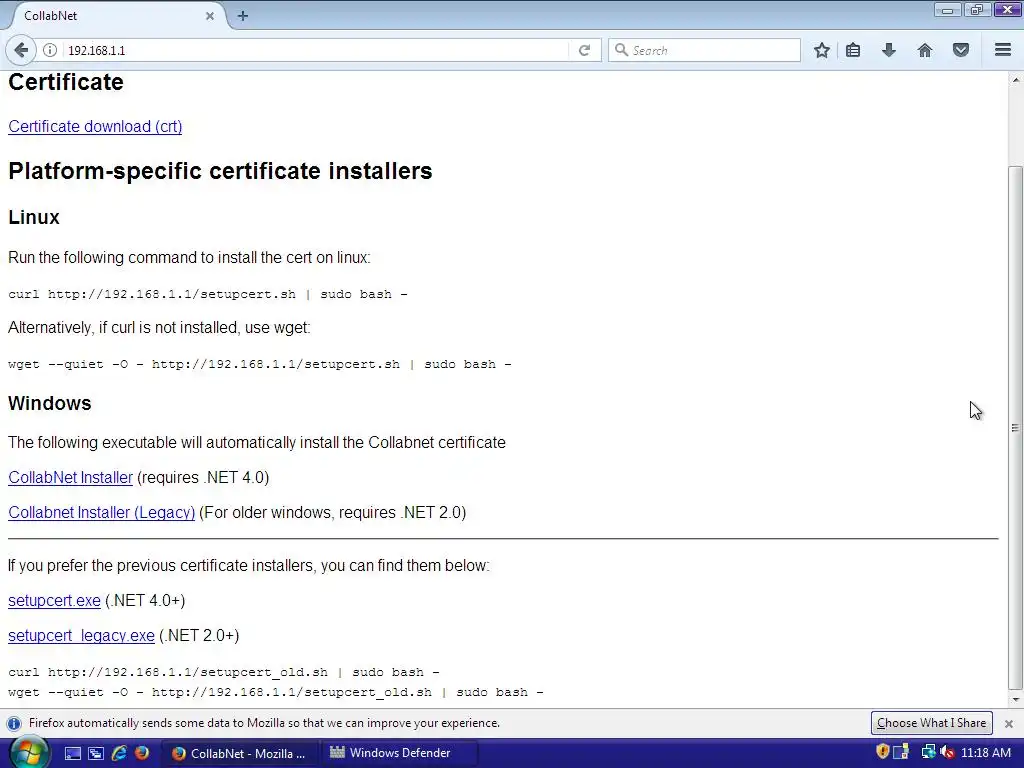Download setupcert.exe
Viewport: 1024px width, 768px height.
click(54, 600)
